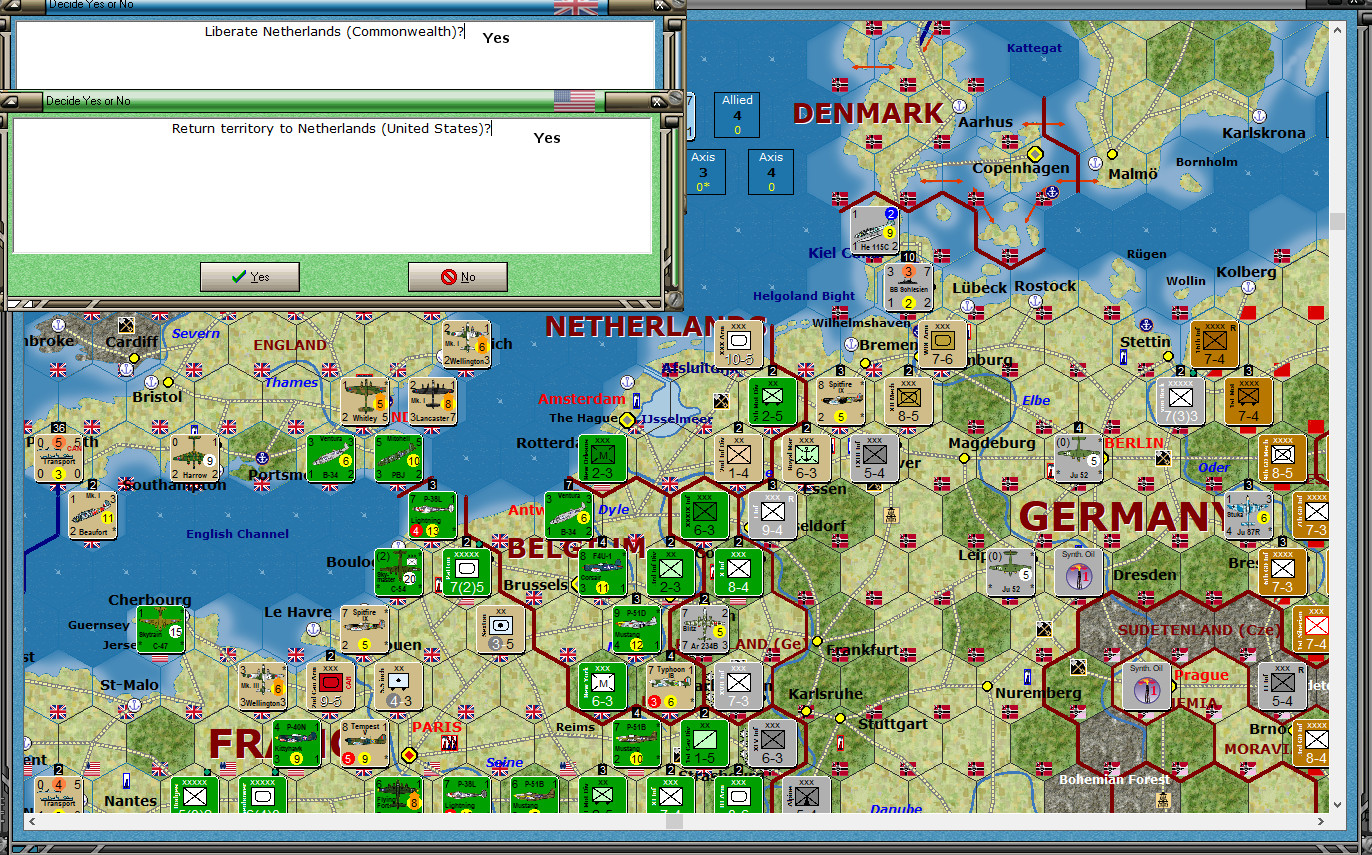Select the Typhoon IB fighter counter
1372x855 pixels.
pos(670,687)
